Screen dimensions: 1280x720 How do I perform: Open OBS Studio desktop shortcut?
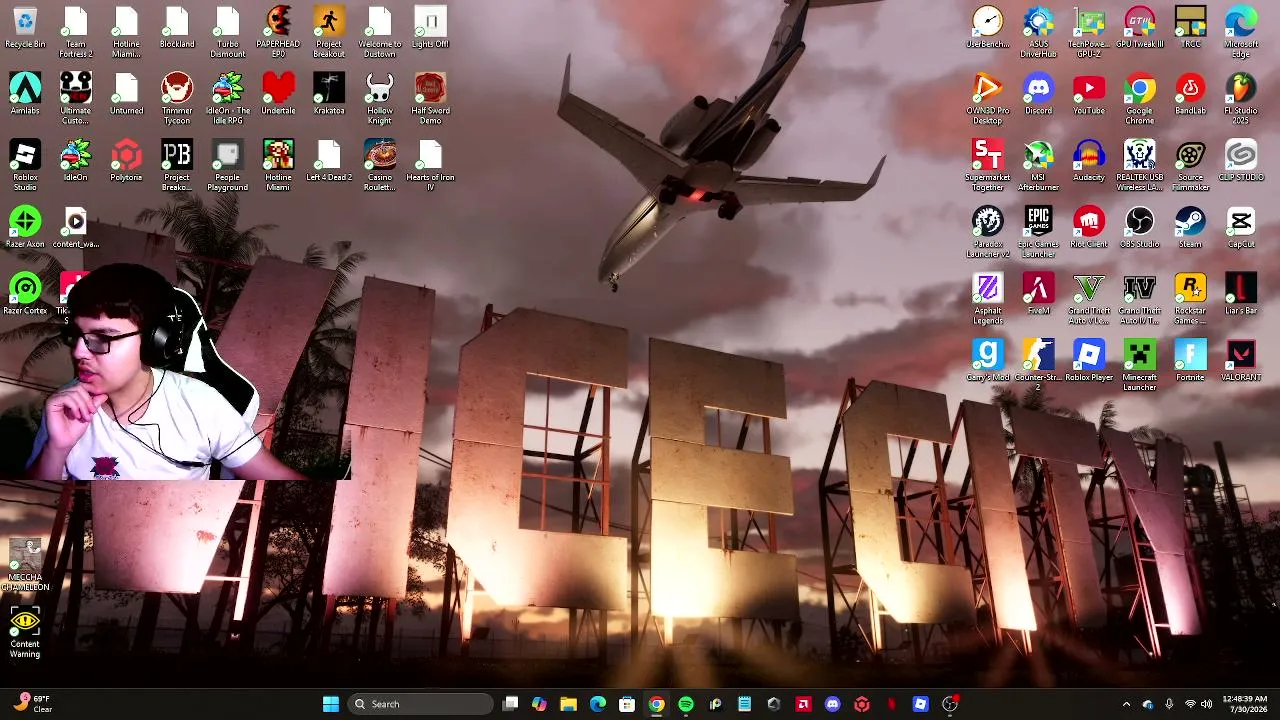1140,228
